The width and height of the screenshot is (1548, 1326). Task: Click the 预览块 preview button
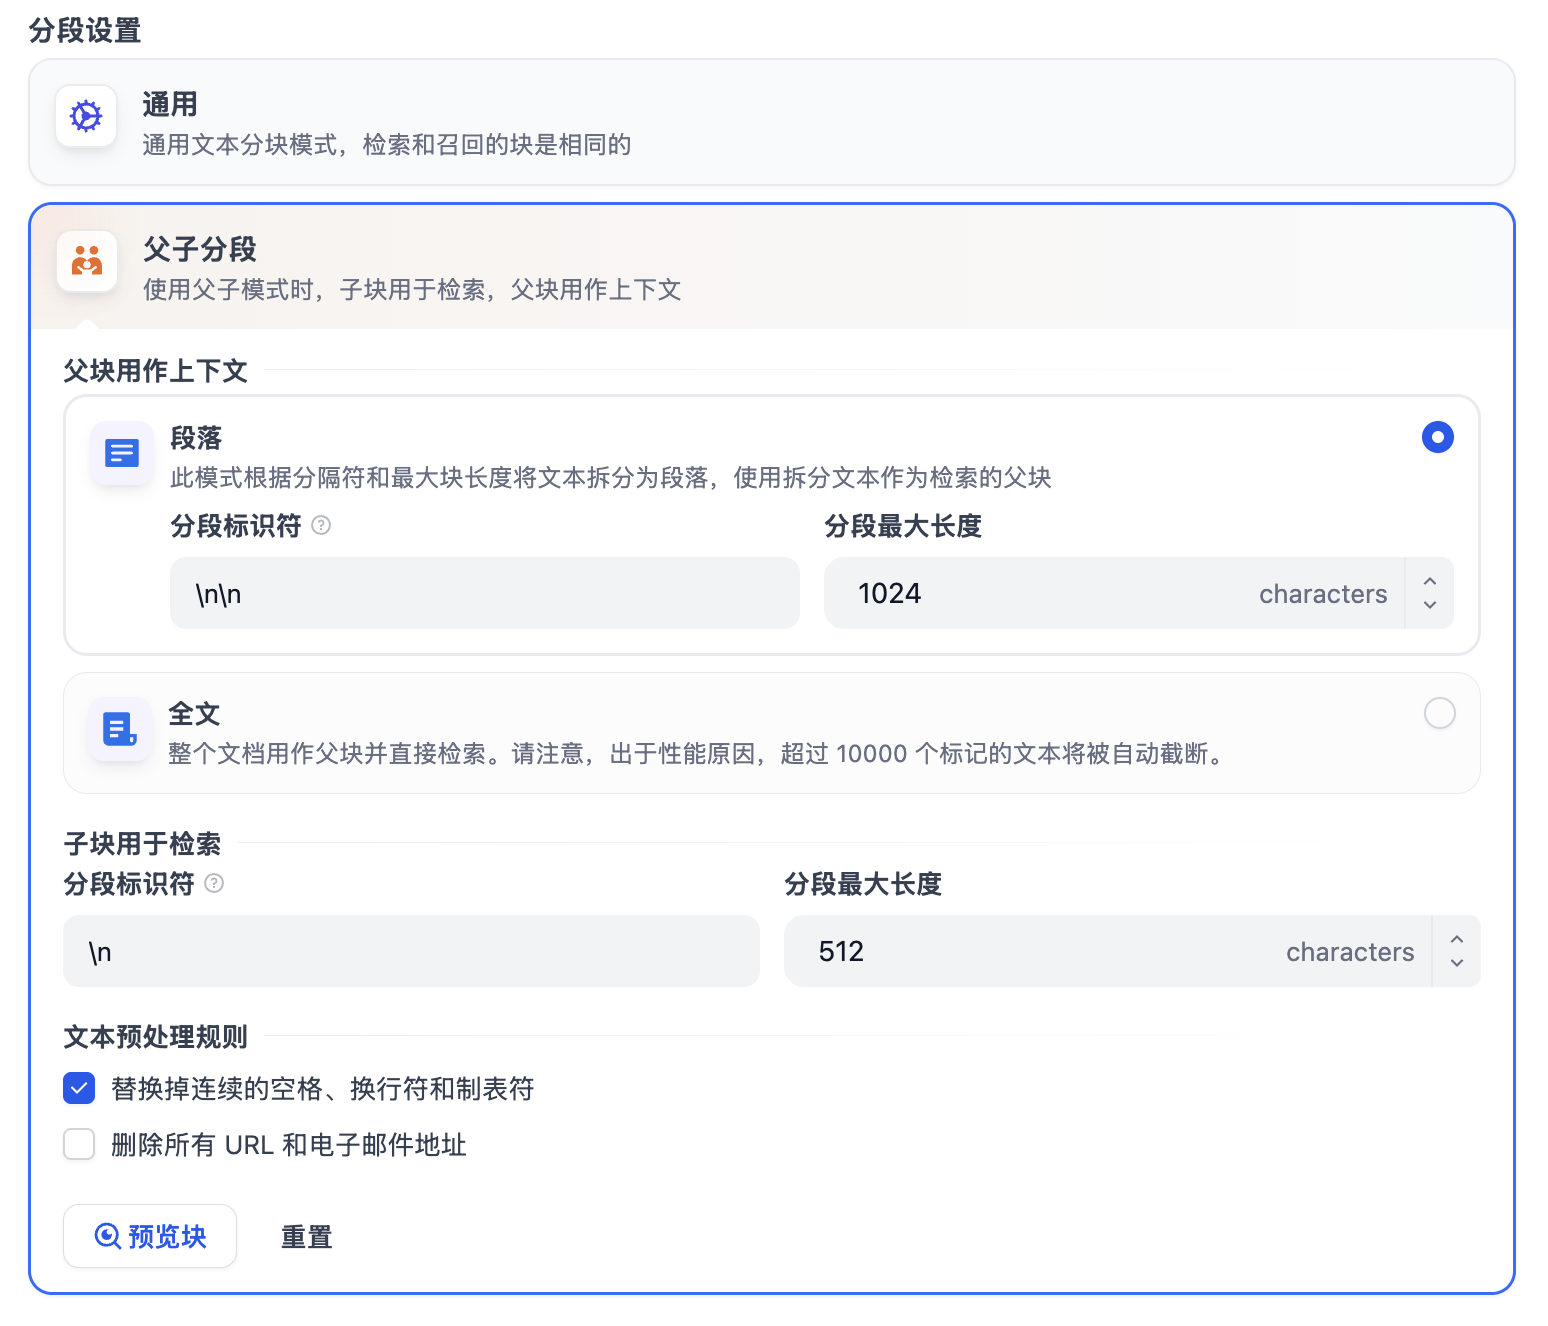click(150, 1236)
